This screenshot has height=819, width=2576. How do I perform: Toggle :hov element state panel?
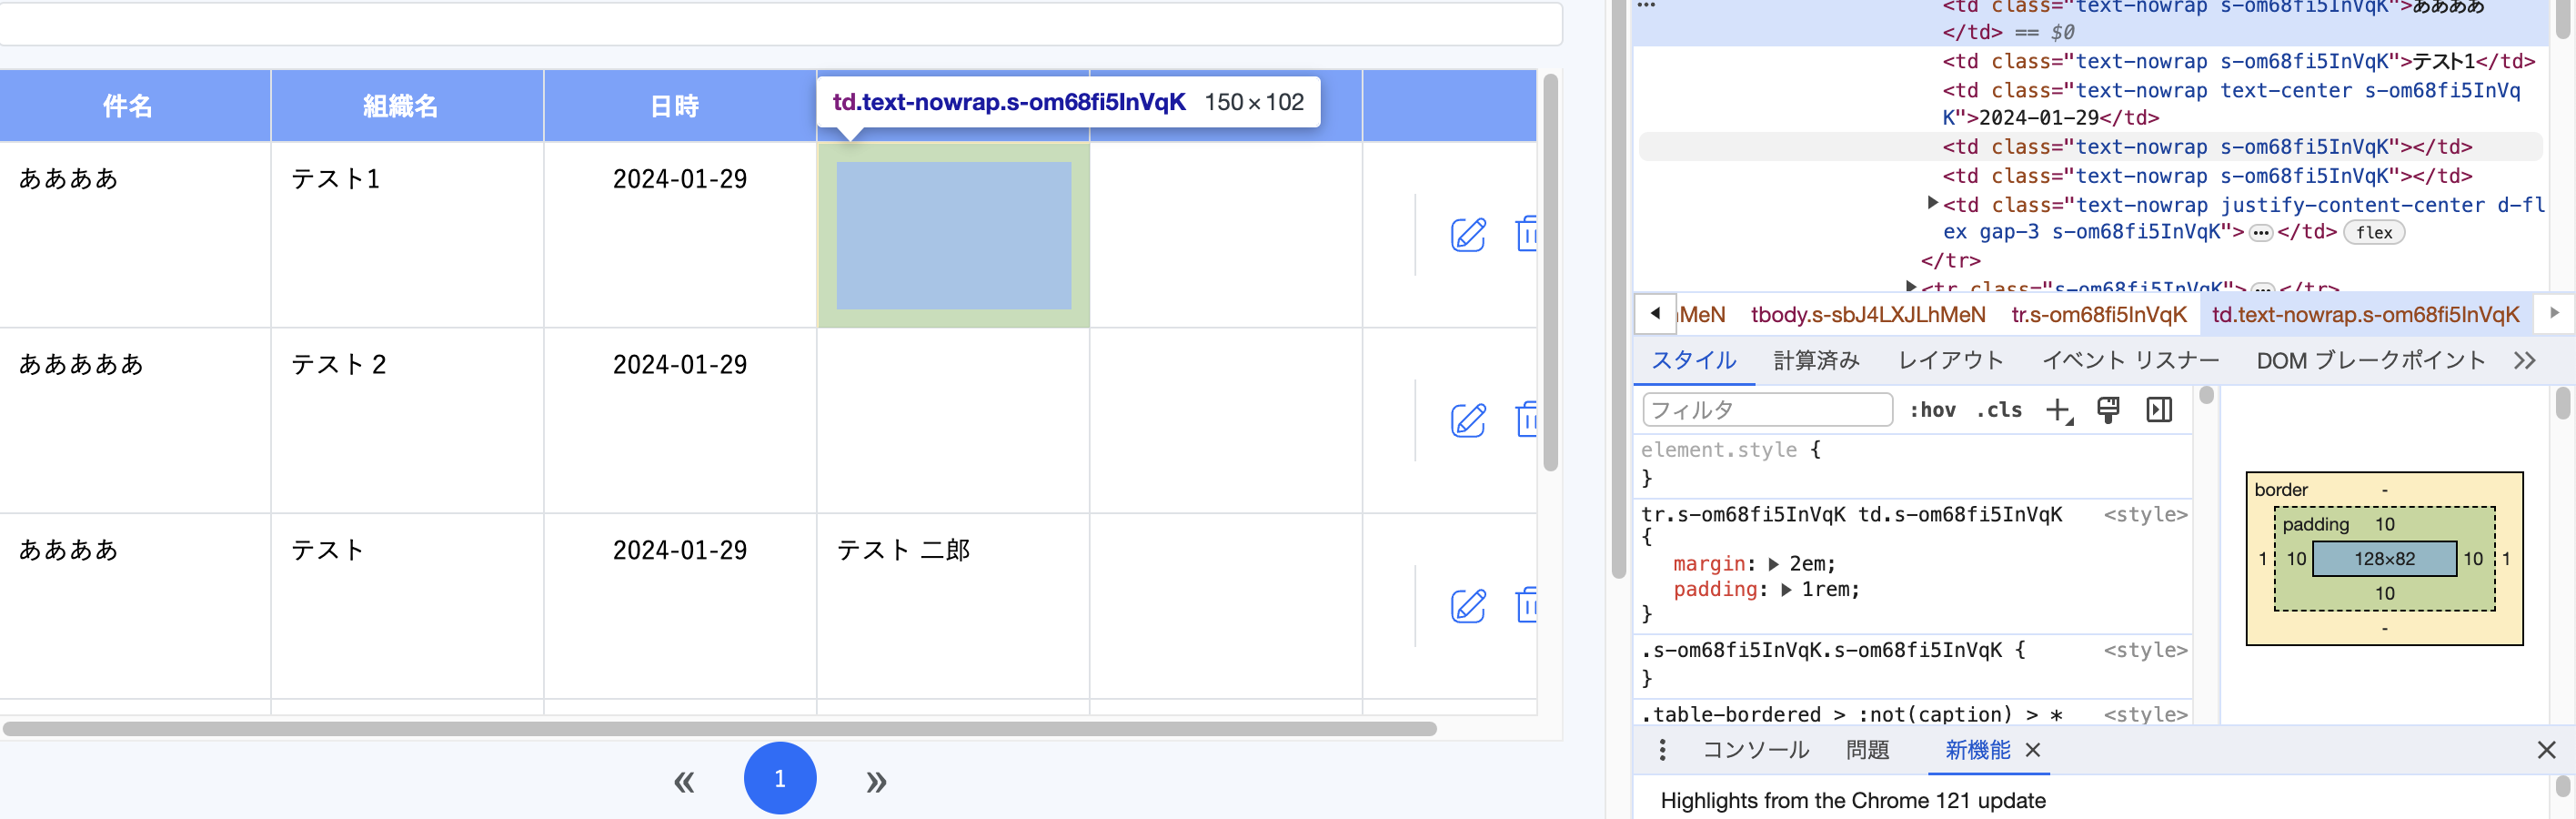coord(1932,410)
